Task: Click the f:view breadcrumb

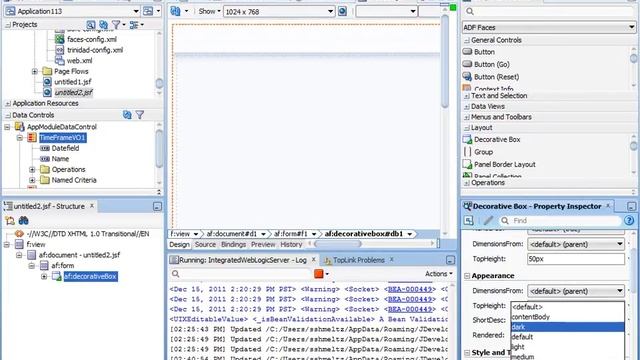Action: pyautogui.click(x=180, y=234)
